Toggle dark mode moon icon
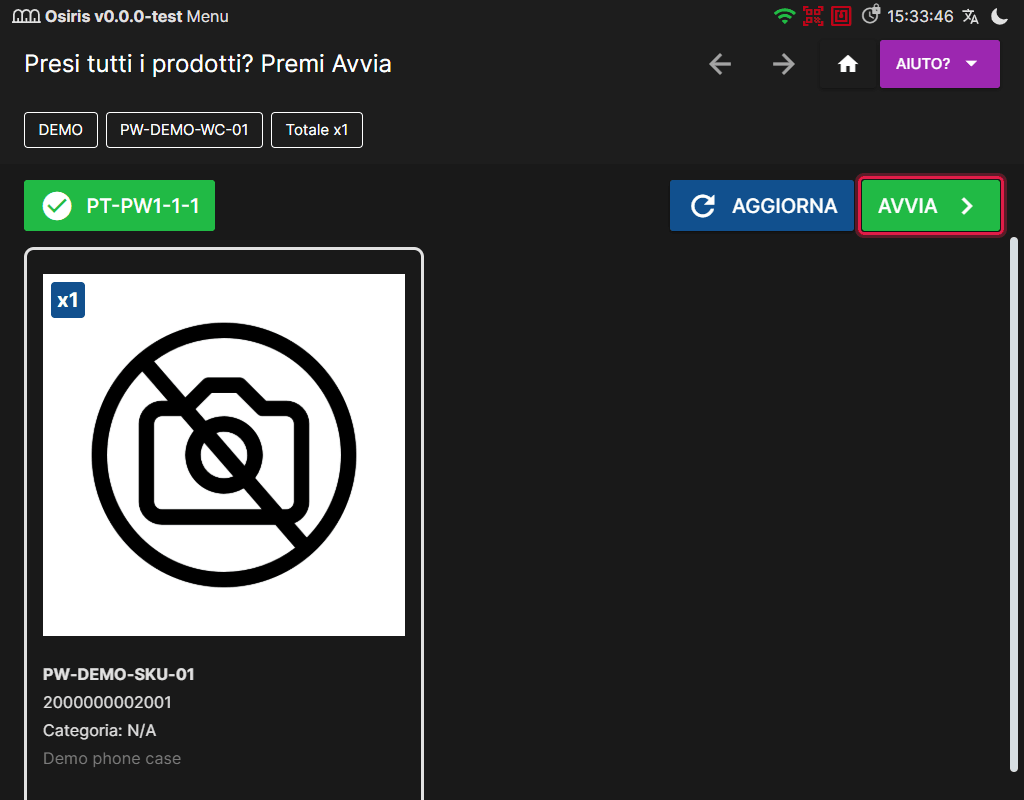The height and width of the screenshot is (800, 1024). point(999,16)
